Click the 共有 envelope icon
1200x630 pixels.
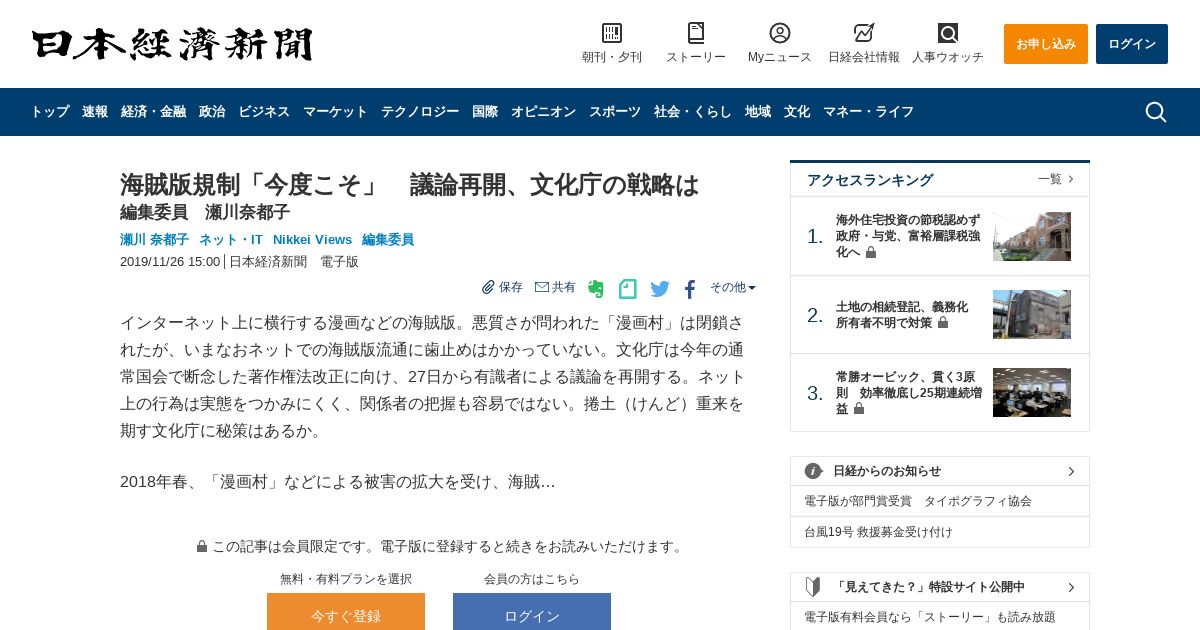(x=542, y=287)
